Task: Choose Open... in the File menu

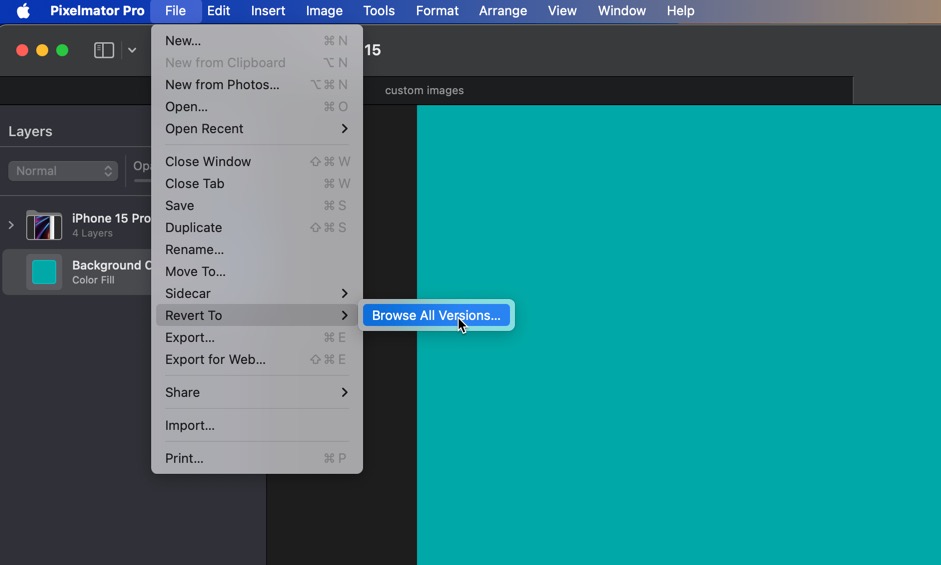Action: pos(257,107)
